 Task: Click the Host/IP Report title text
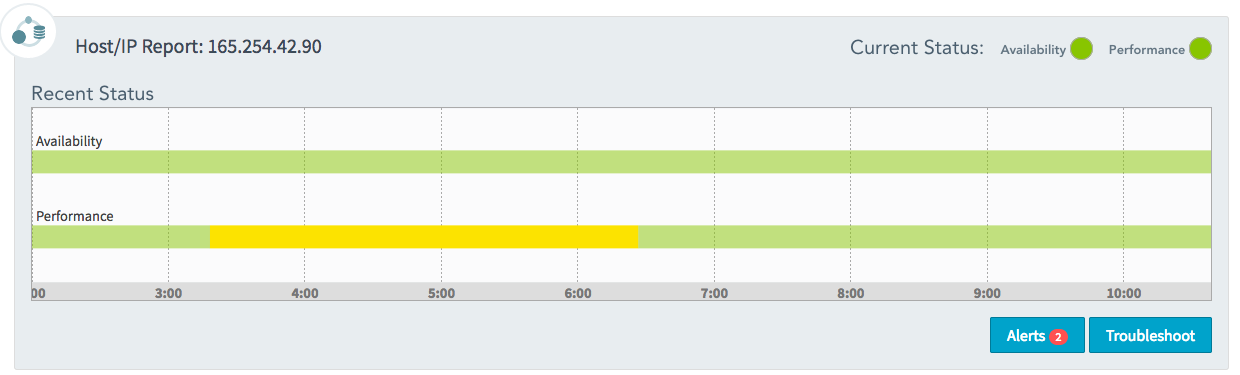[198, 47]
